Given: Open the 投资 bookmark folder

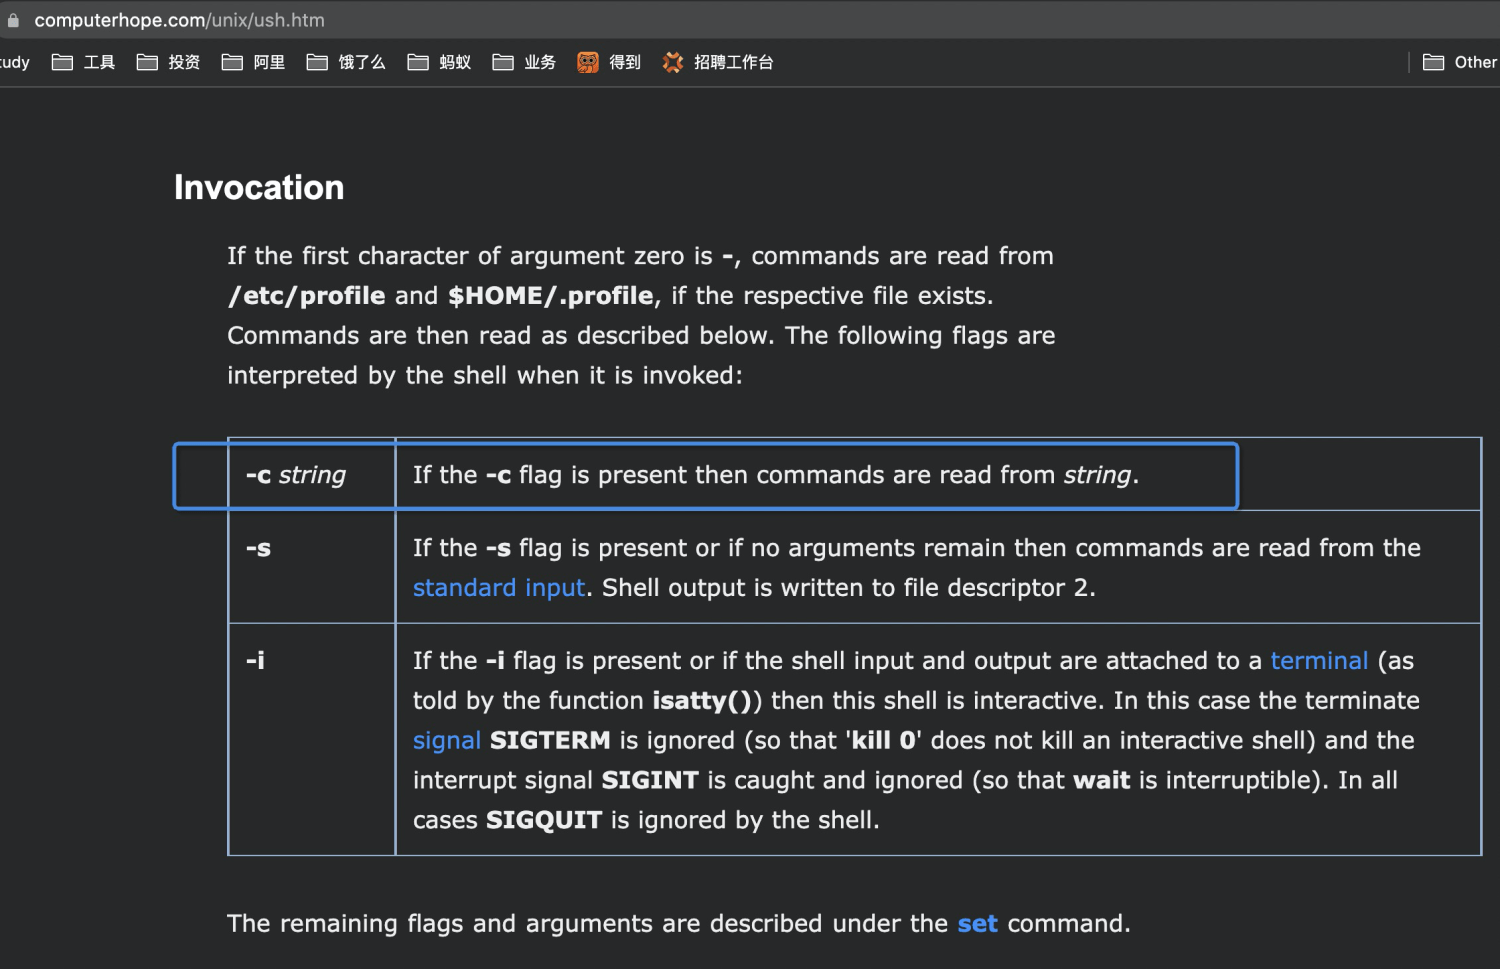Looking at the screenshot, I should pyautogui.click(x=169, y=62).
